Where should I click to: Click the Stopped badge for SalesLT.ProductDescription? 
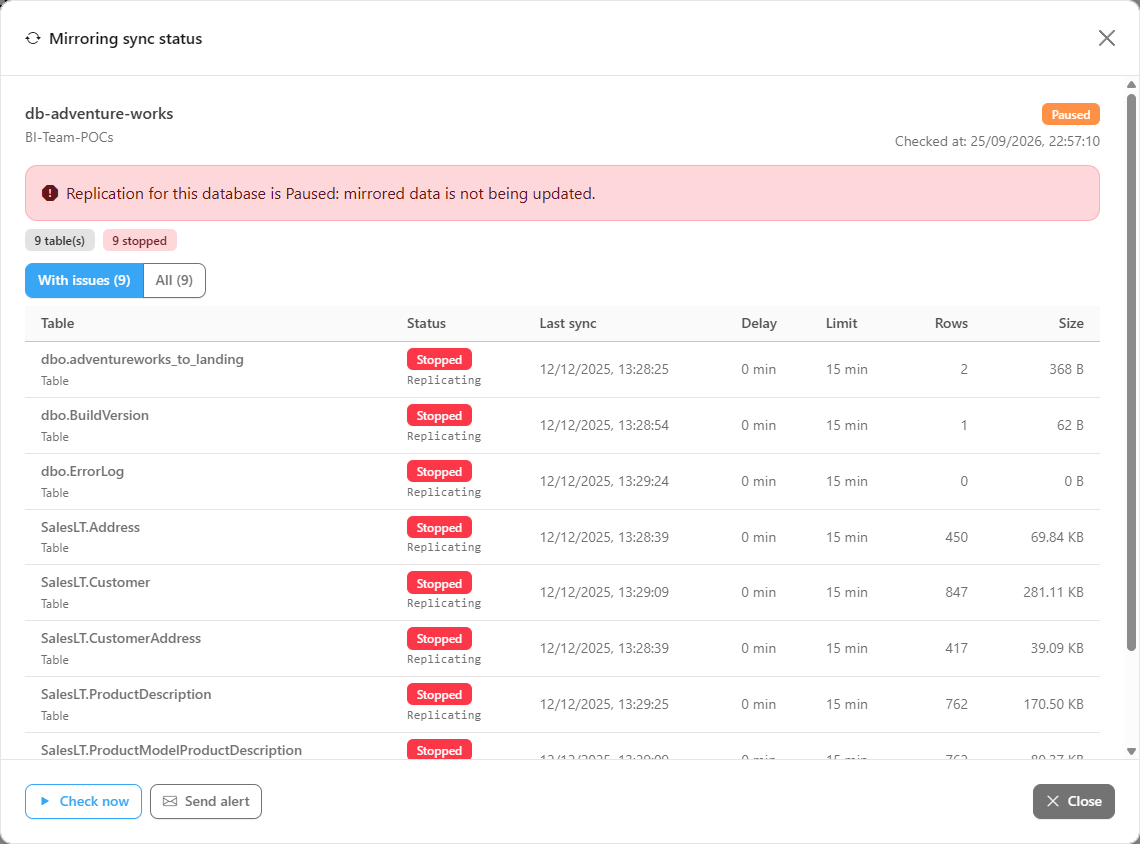pyautogui.click(x=439, y=695)
